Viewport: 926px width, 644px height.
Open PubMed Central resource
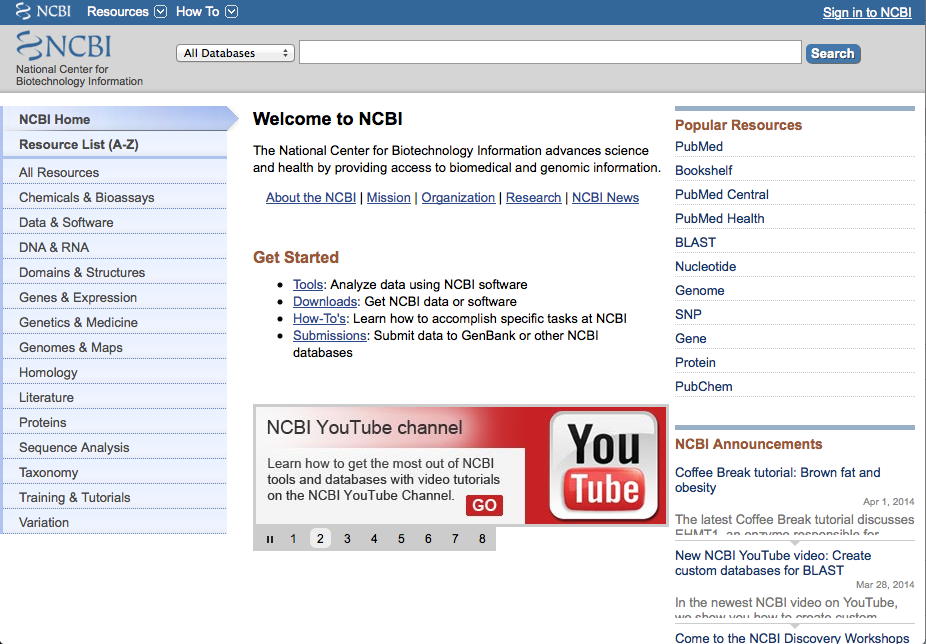tap(722, 194)
